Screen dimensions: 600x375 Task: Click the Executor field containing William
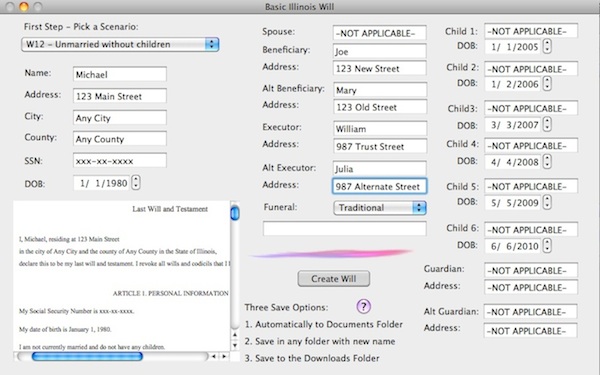[x=380, y=129]
